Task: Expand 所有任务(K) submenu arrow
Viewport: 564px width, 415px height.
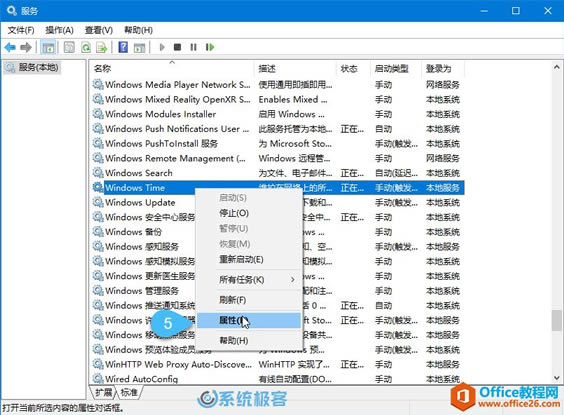Action: click(292, 279)
